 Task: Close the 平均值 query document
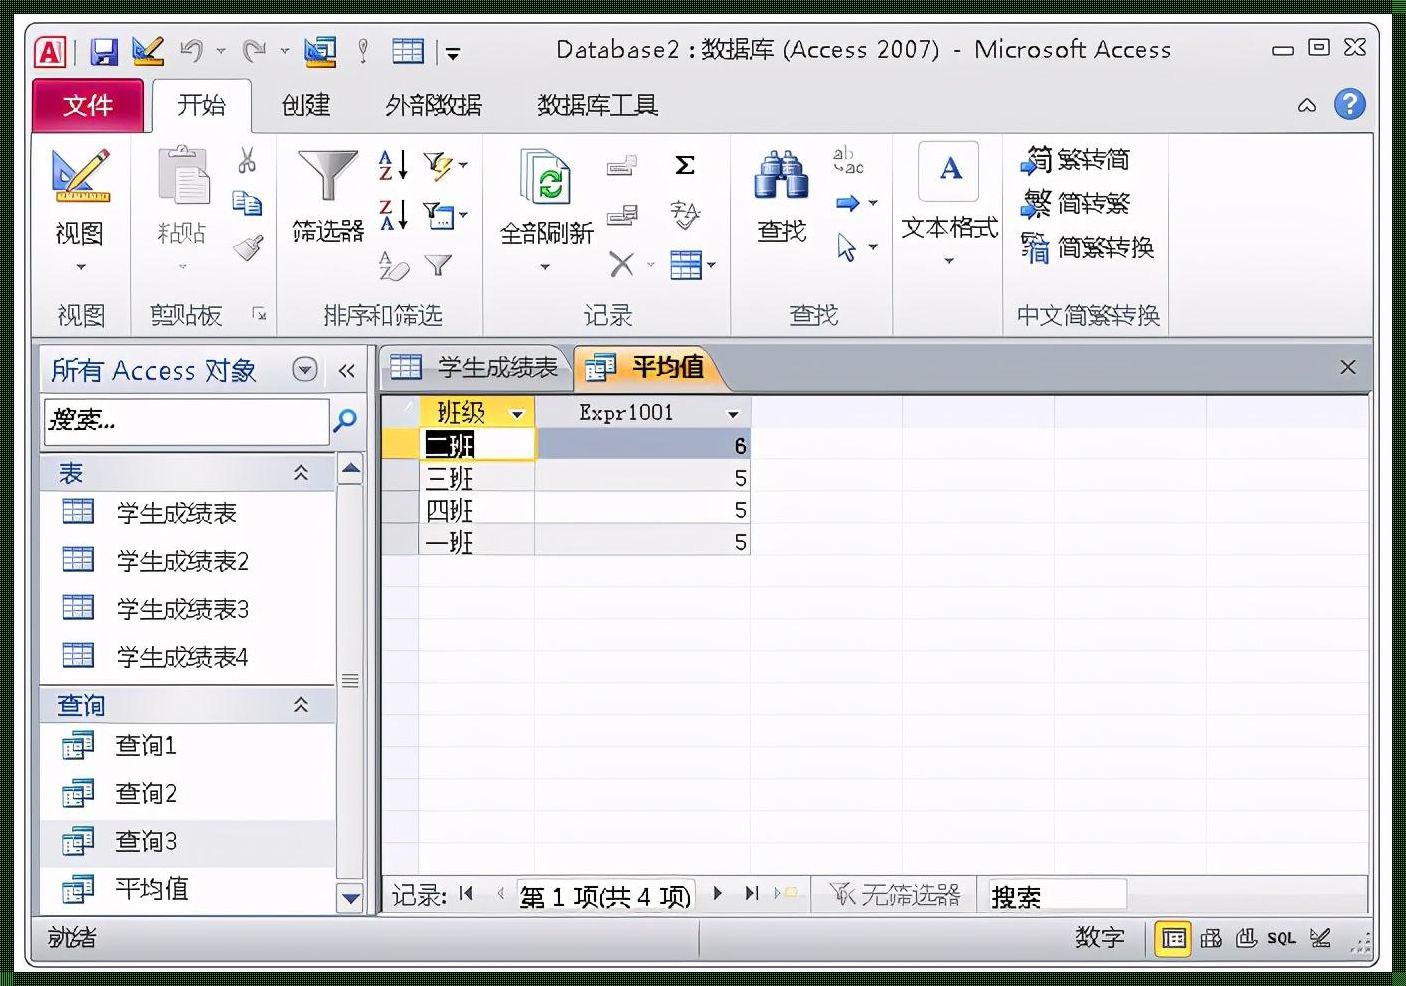[1348, 367]
